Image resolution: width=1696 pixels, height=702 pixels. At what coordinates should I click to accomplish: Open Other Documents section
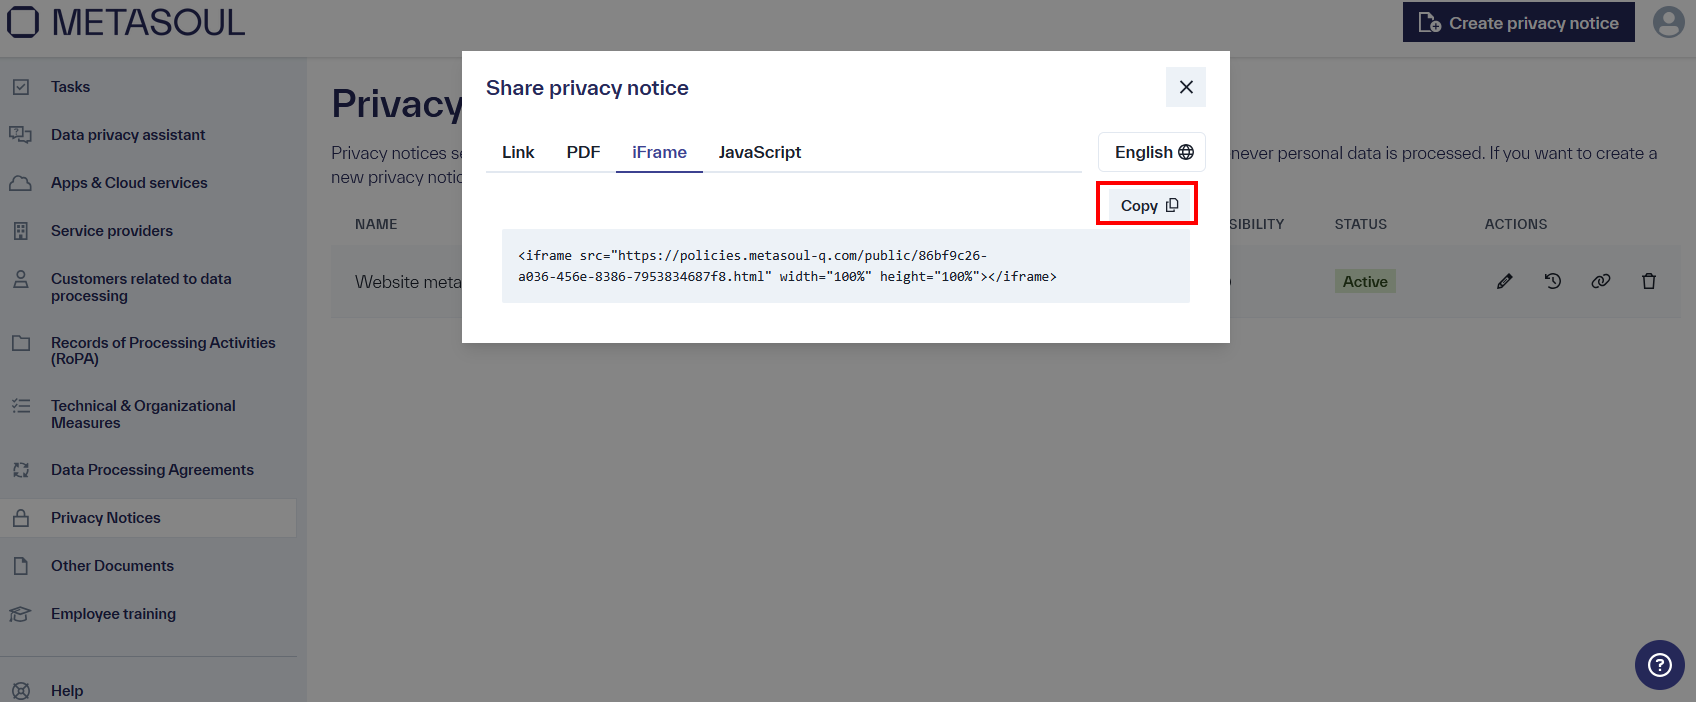coord(112,566)
